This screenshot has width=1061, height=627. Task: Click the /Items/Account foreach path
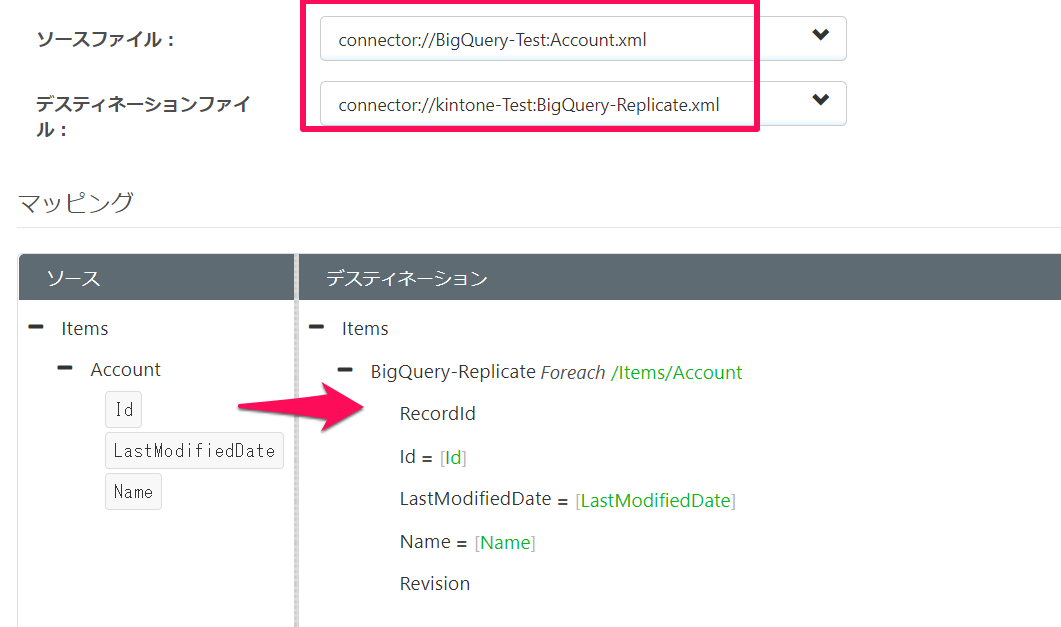click(676, 373)
